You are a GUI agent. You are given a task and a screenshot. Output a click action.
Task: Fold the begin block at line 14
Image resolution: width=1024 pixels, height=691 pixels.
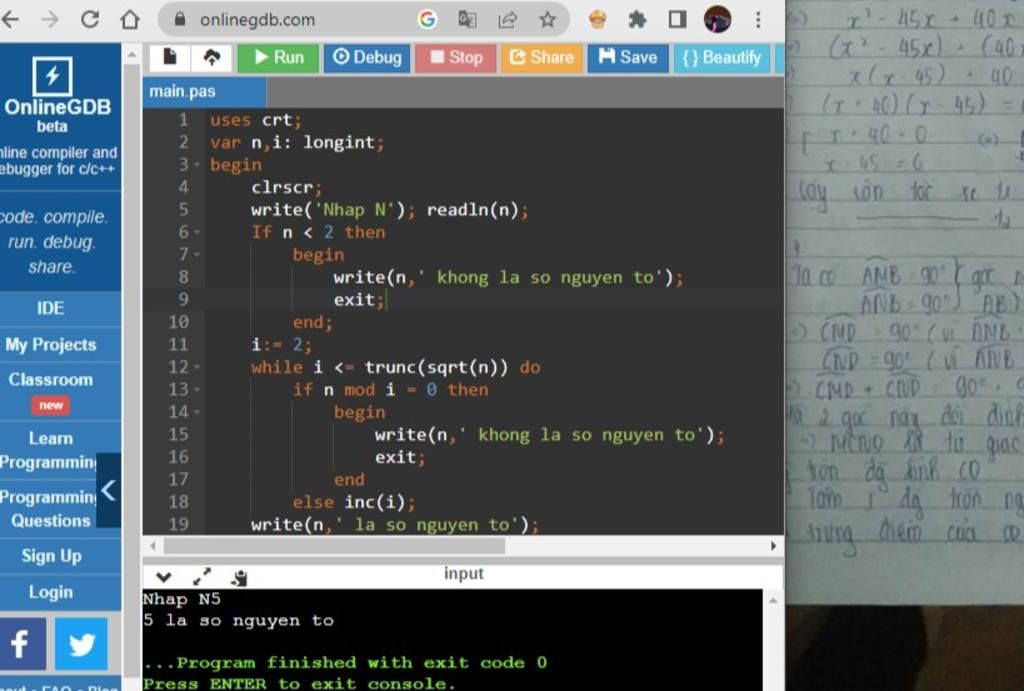[197, 412]
